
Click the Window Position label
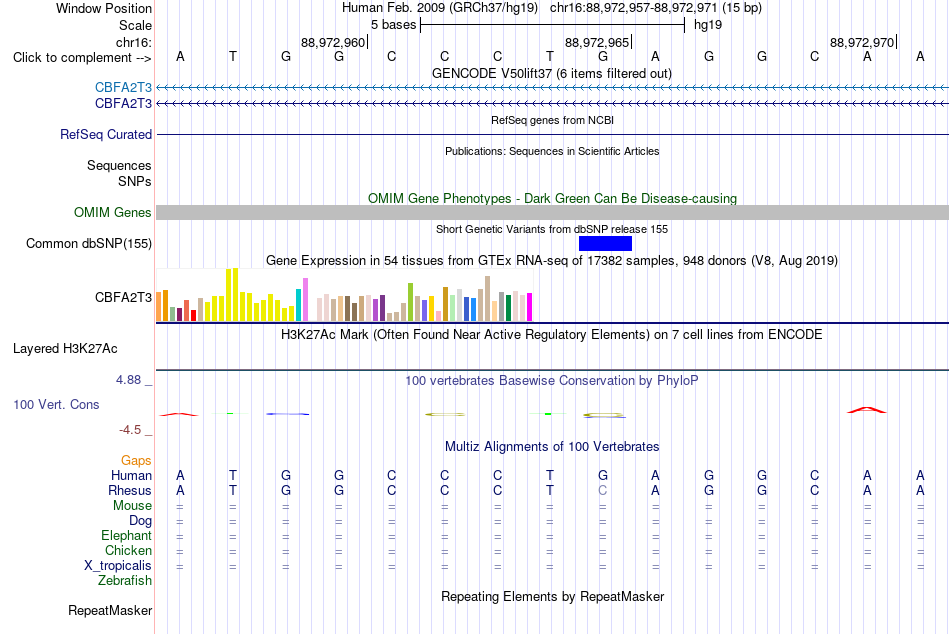(104, 8)
